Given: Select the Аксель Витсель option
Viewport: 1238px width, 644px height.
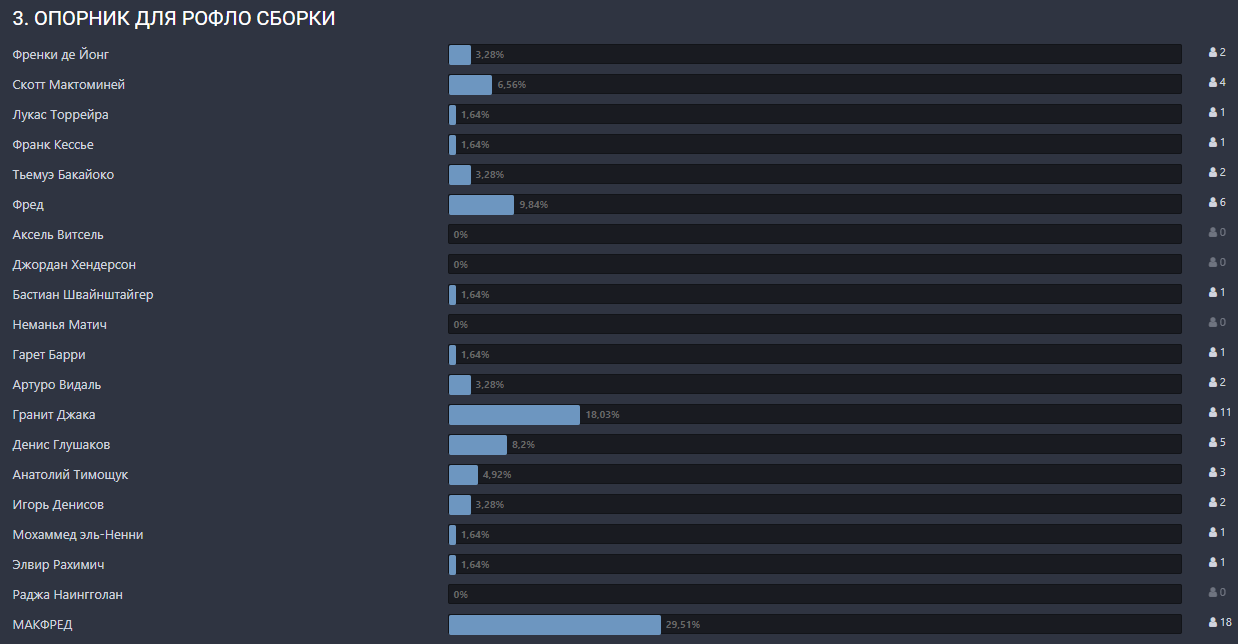Looking at the screenshot, I should pyautogui.click(x=58, y=235).
